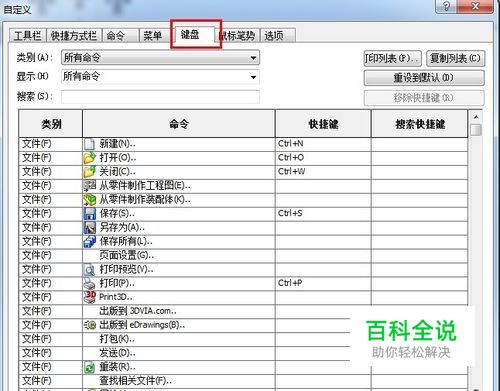This screenshot has width=500, height=391.
Task: Open the 显示(H) dropdown showing 所有命令
Action: click(x=160, y=77)
